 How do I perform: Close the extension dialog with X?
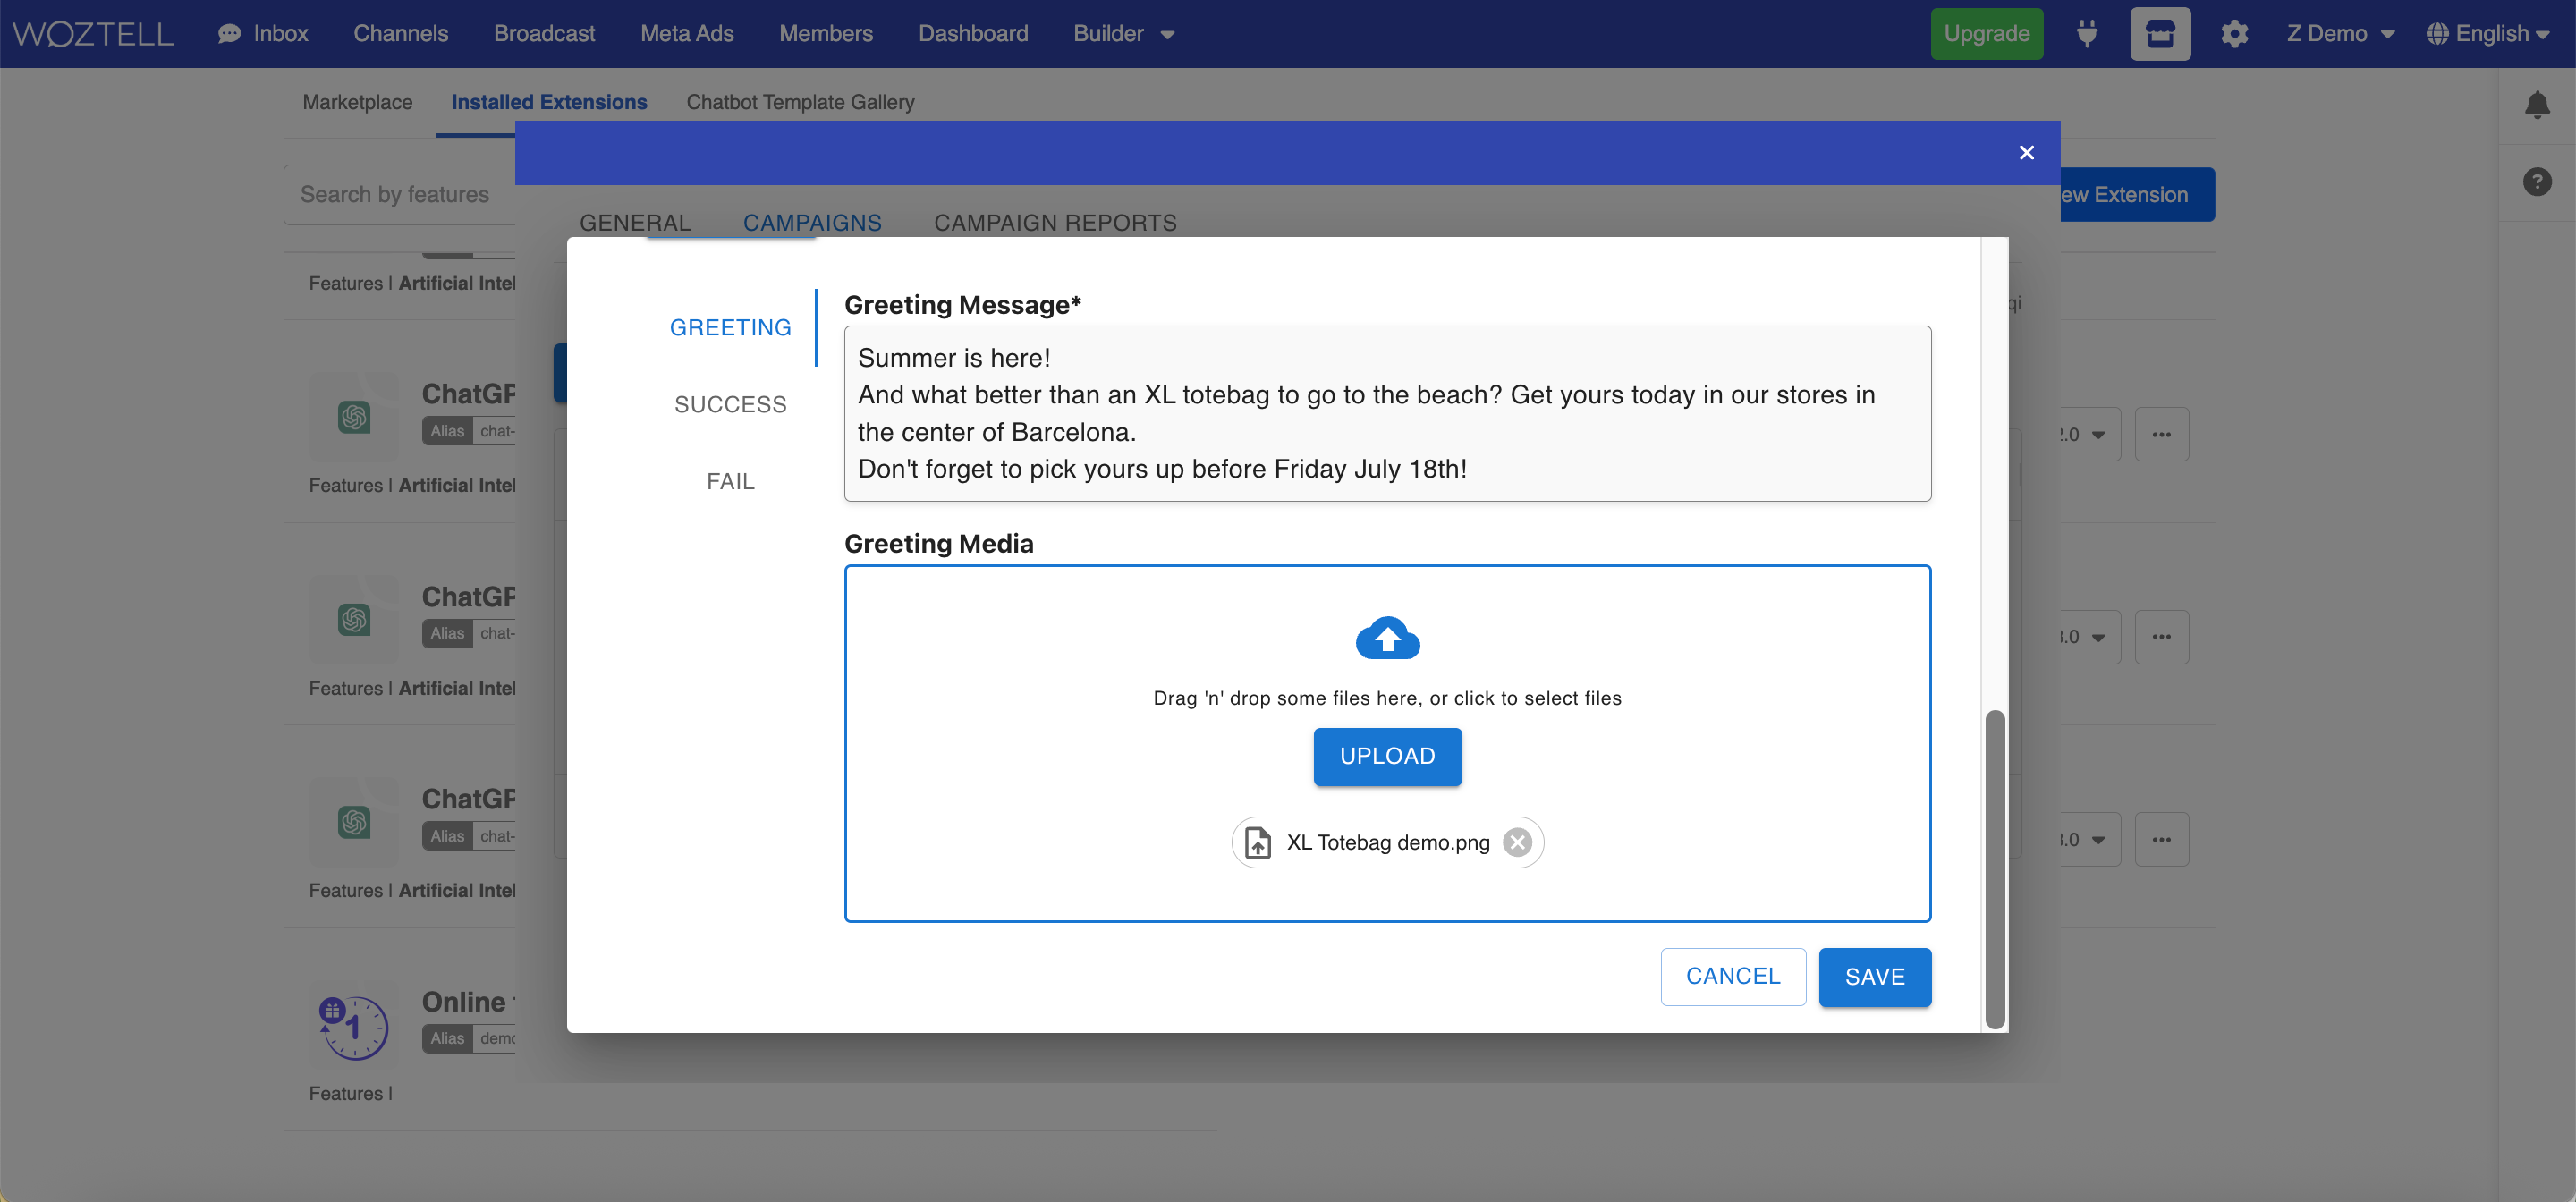point(2026,153)
